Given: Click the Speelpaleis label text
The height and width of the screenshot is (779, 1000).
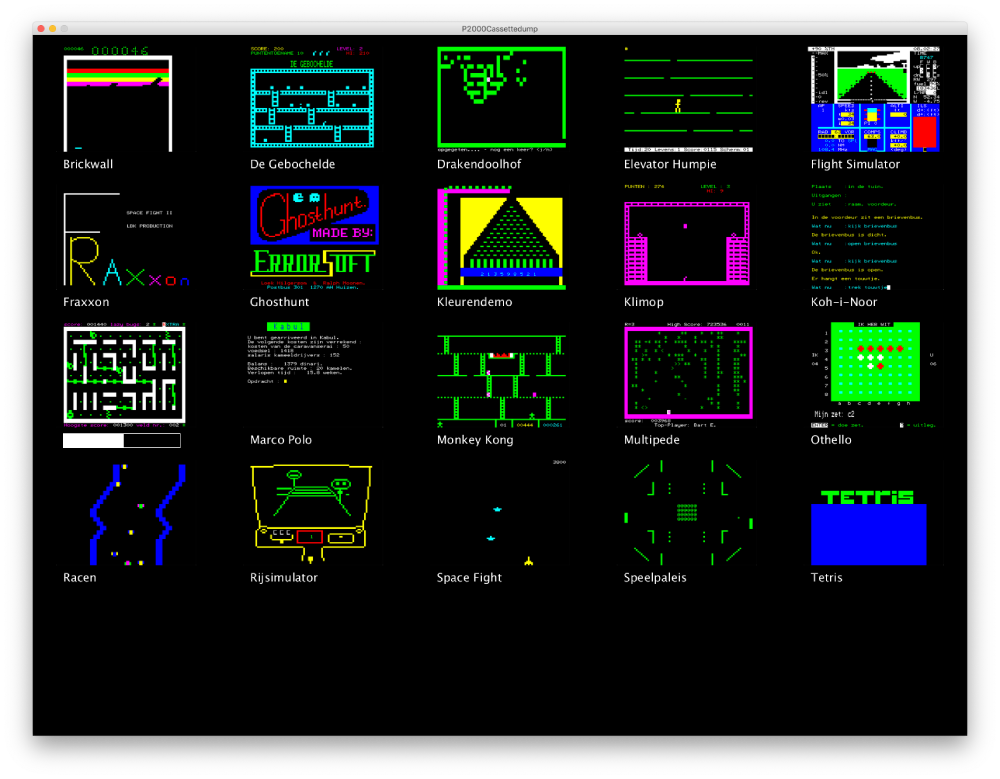Looking at the screenshot, I should [x=655, y=578].
